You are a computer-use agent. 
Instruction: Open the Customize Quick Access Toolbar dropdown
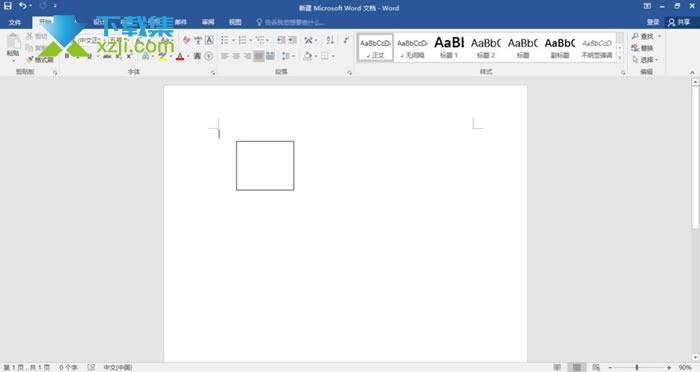pyautogui.click(x=55, y=6)
